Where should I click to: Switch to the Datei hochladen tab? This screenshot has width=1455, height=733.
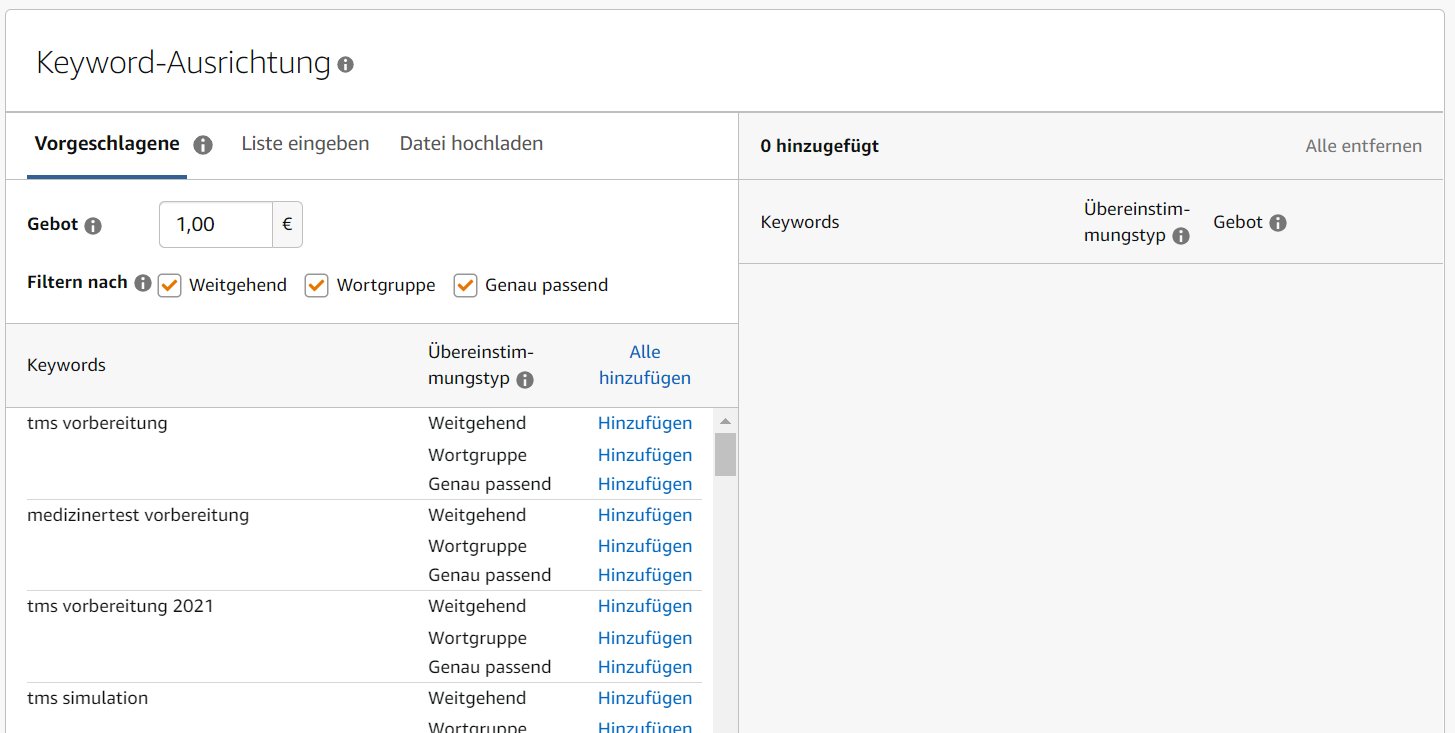[471, 144]
